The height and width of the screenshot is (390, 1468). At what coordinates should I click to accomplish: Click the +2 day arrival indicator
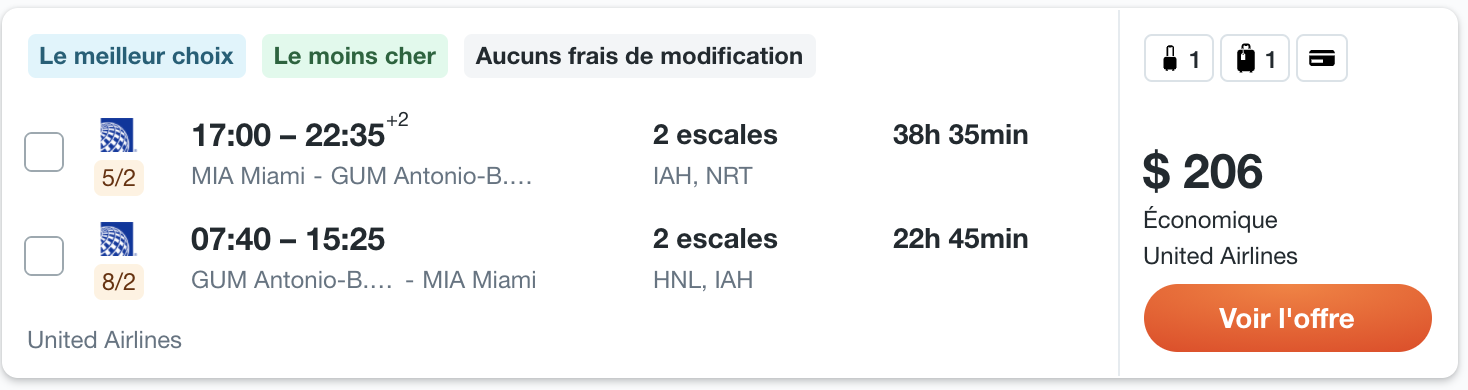click(397, 121)
